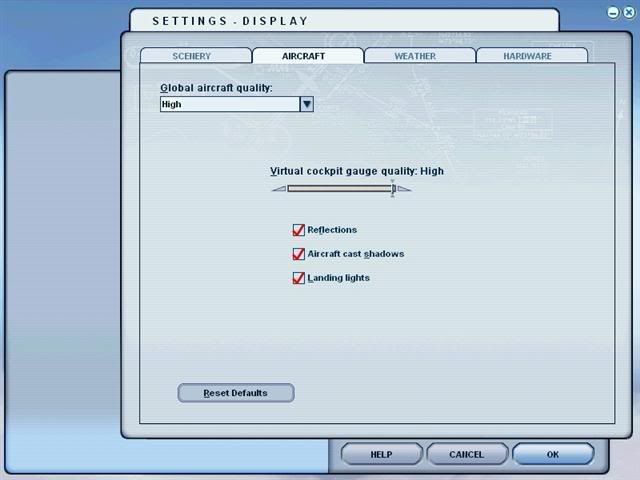Uncheck the Landing lights option
The height and width of the screenshot is (480, 640).
point(298,278)
